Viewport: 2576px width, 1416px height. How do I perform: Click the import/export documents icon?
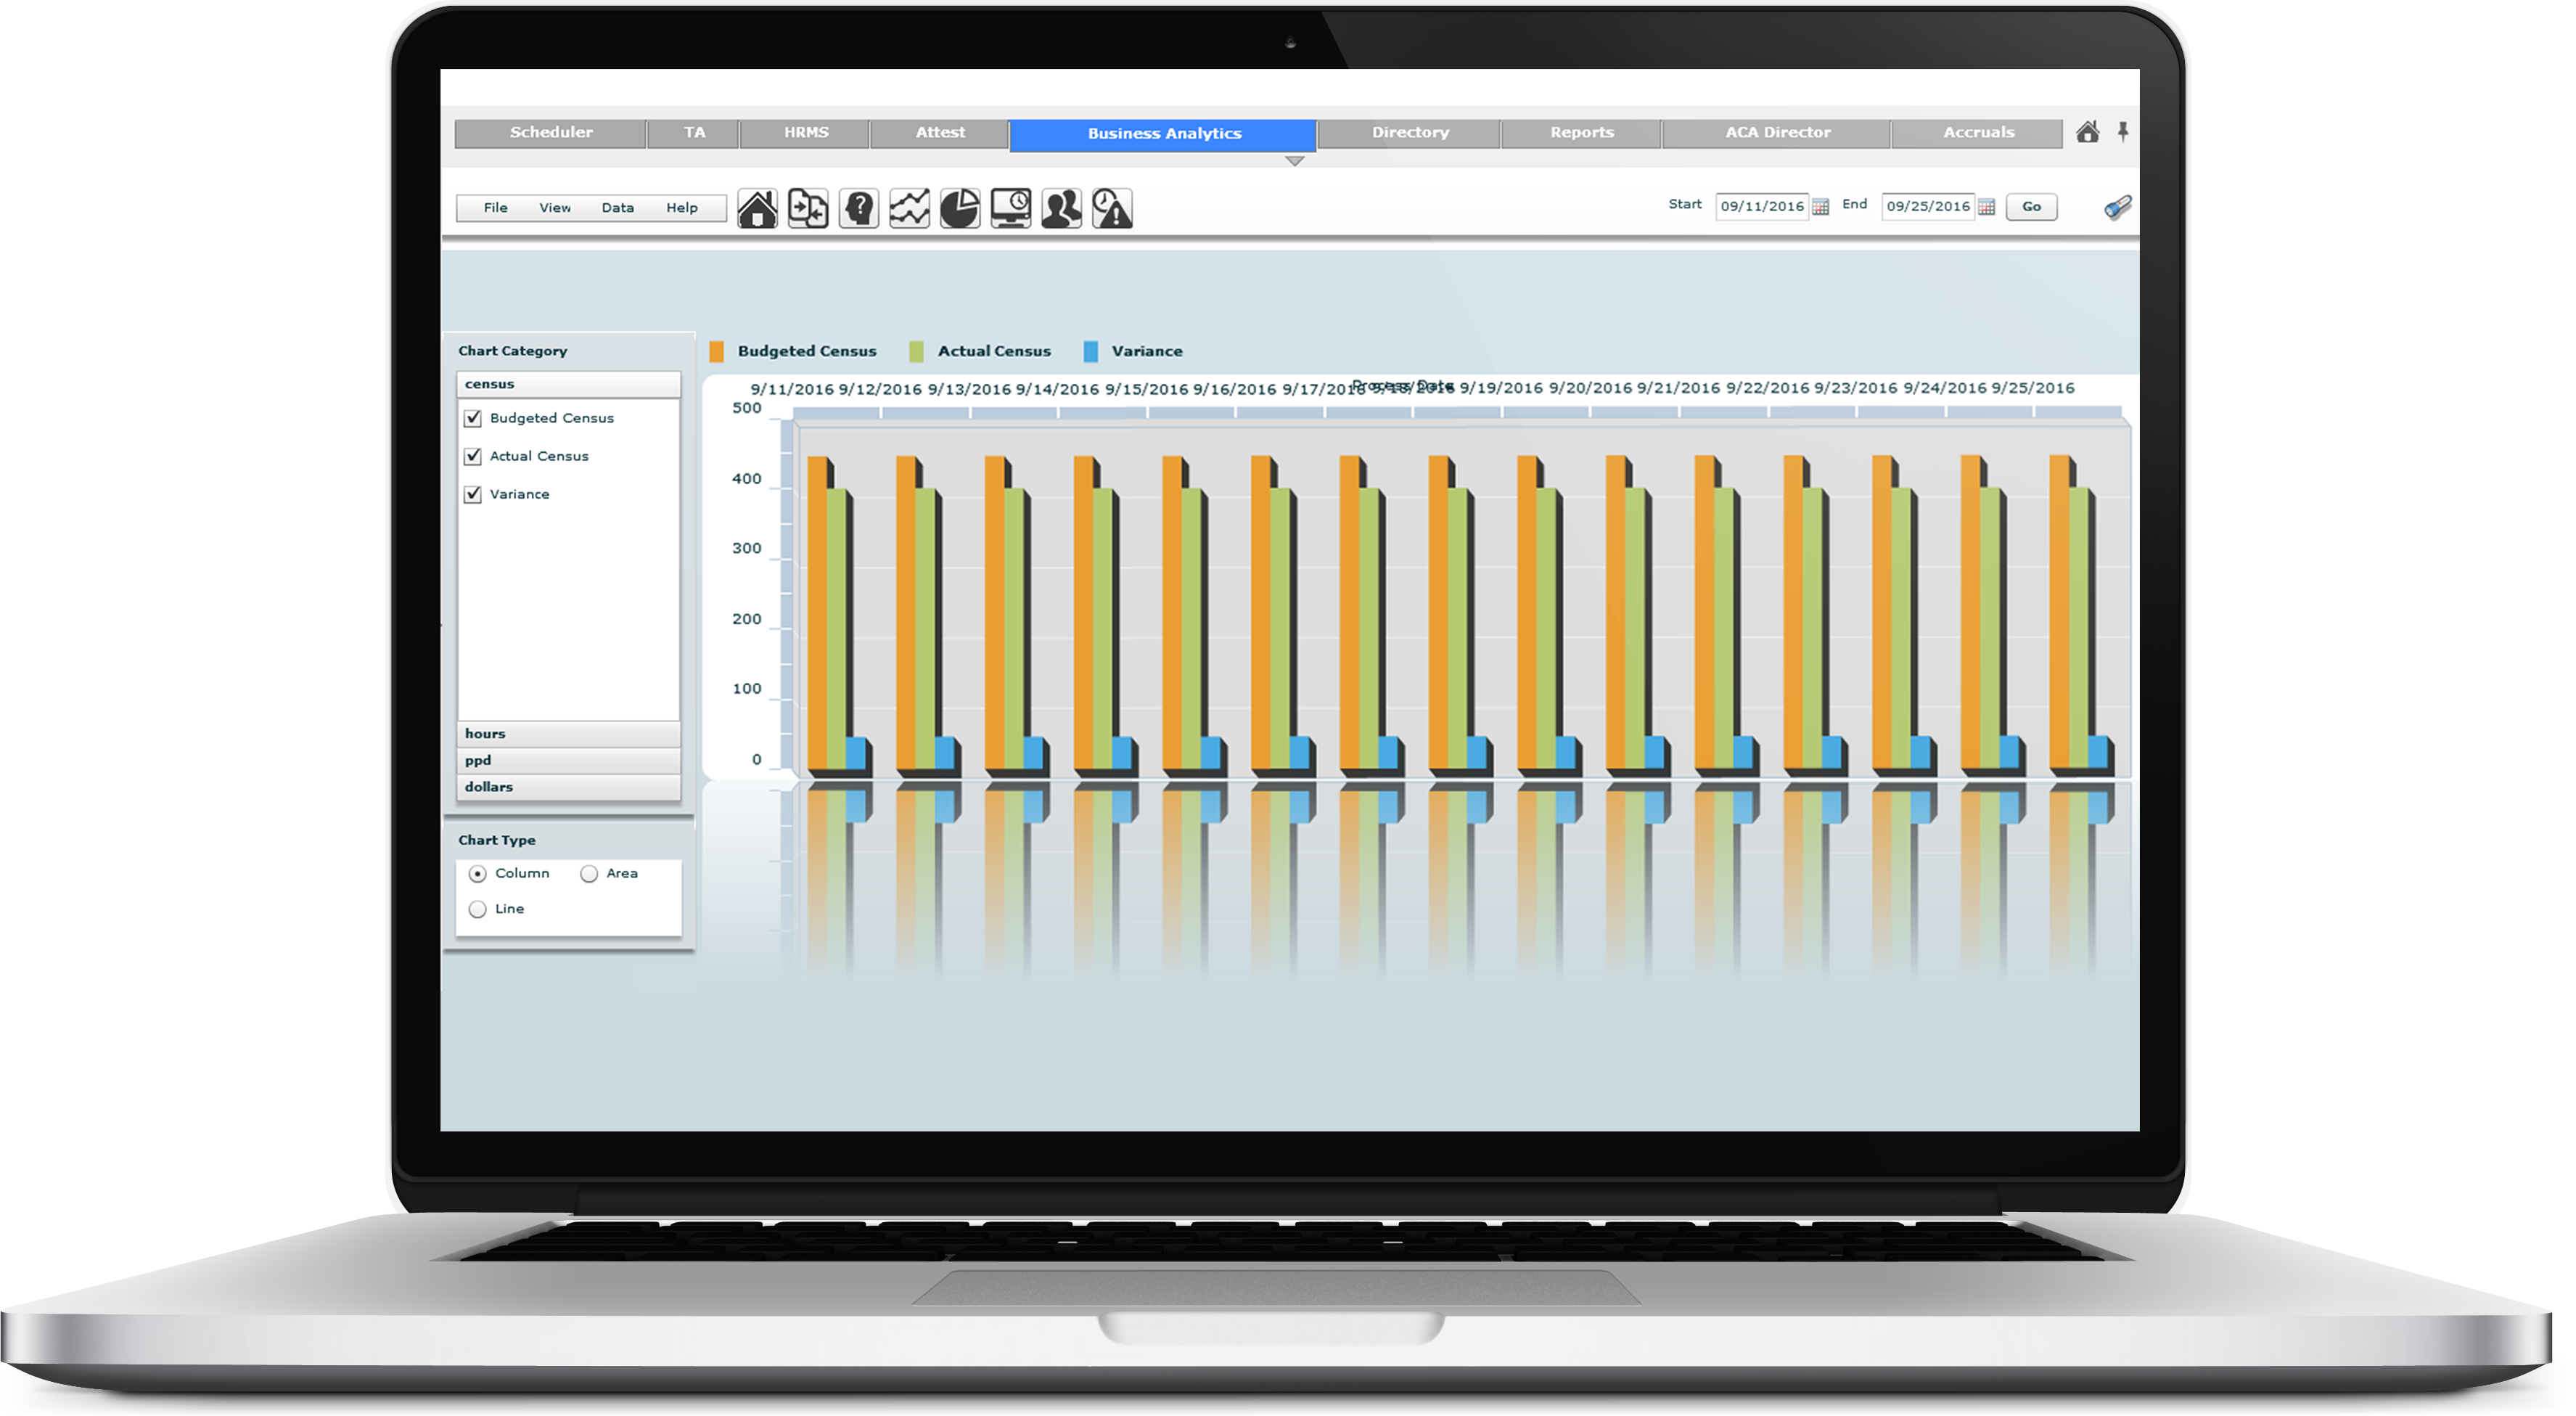tap(808, 208)
